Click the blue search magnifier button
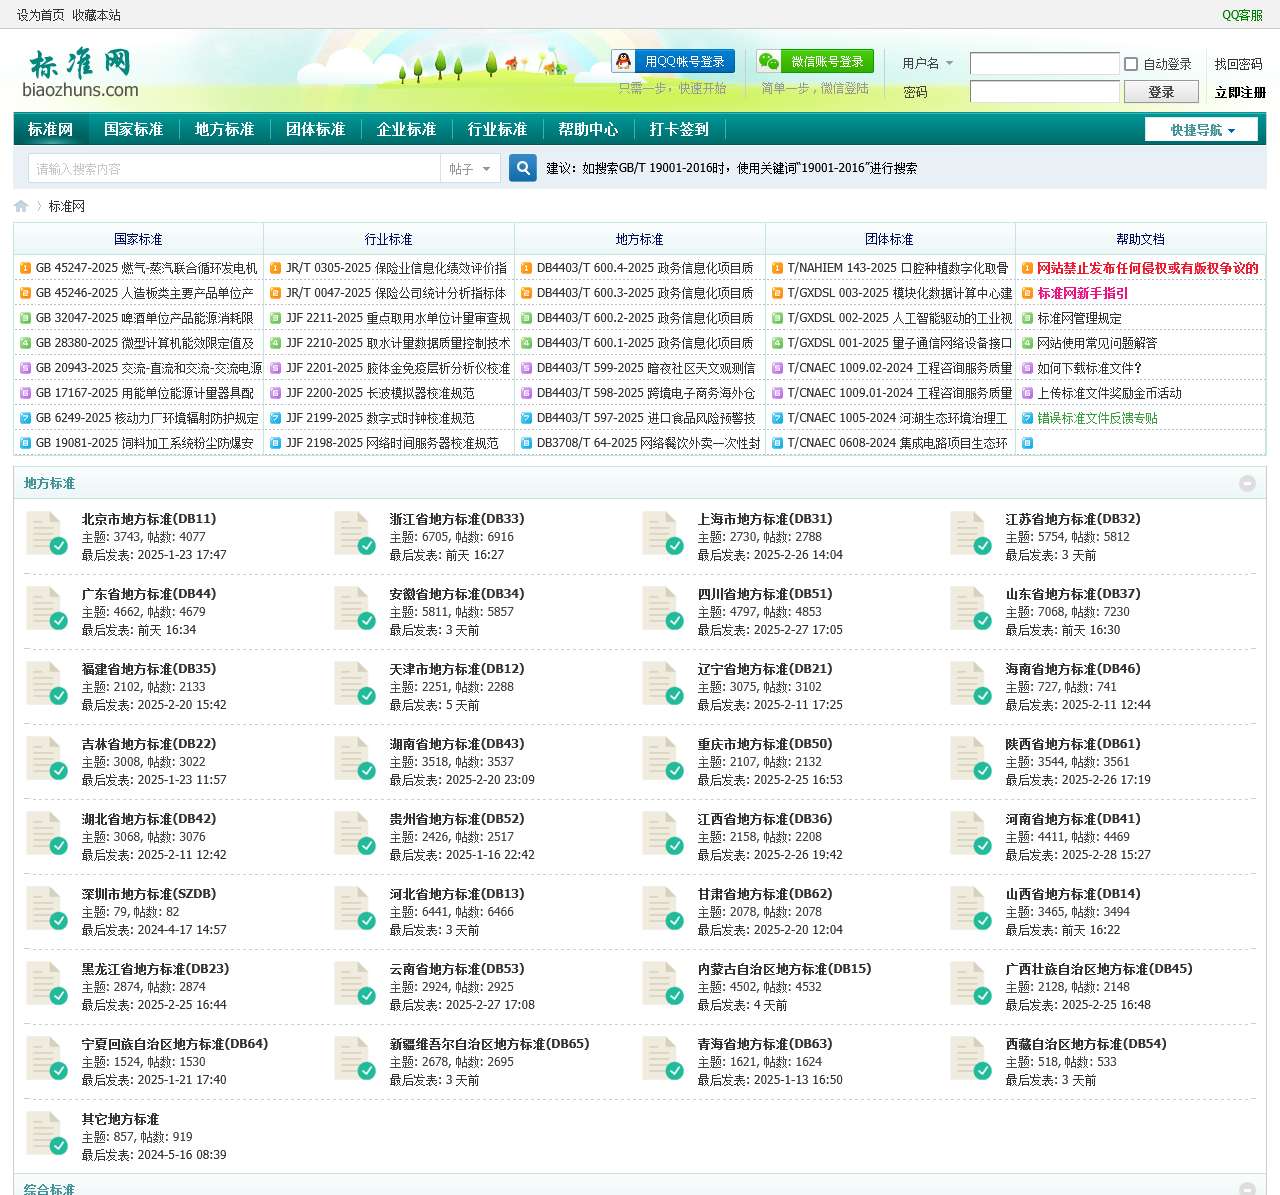This screenshot has width=1280, height=1195. pyautogui.click(x=522, y=168)
